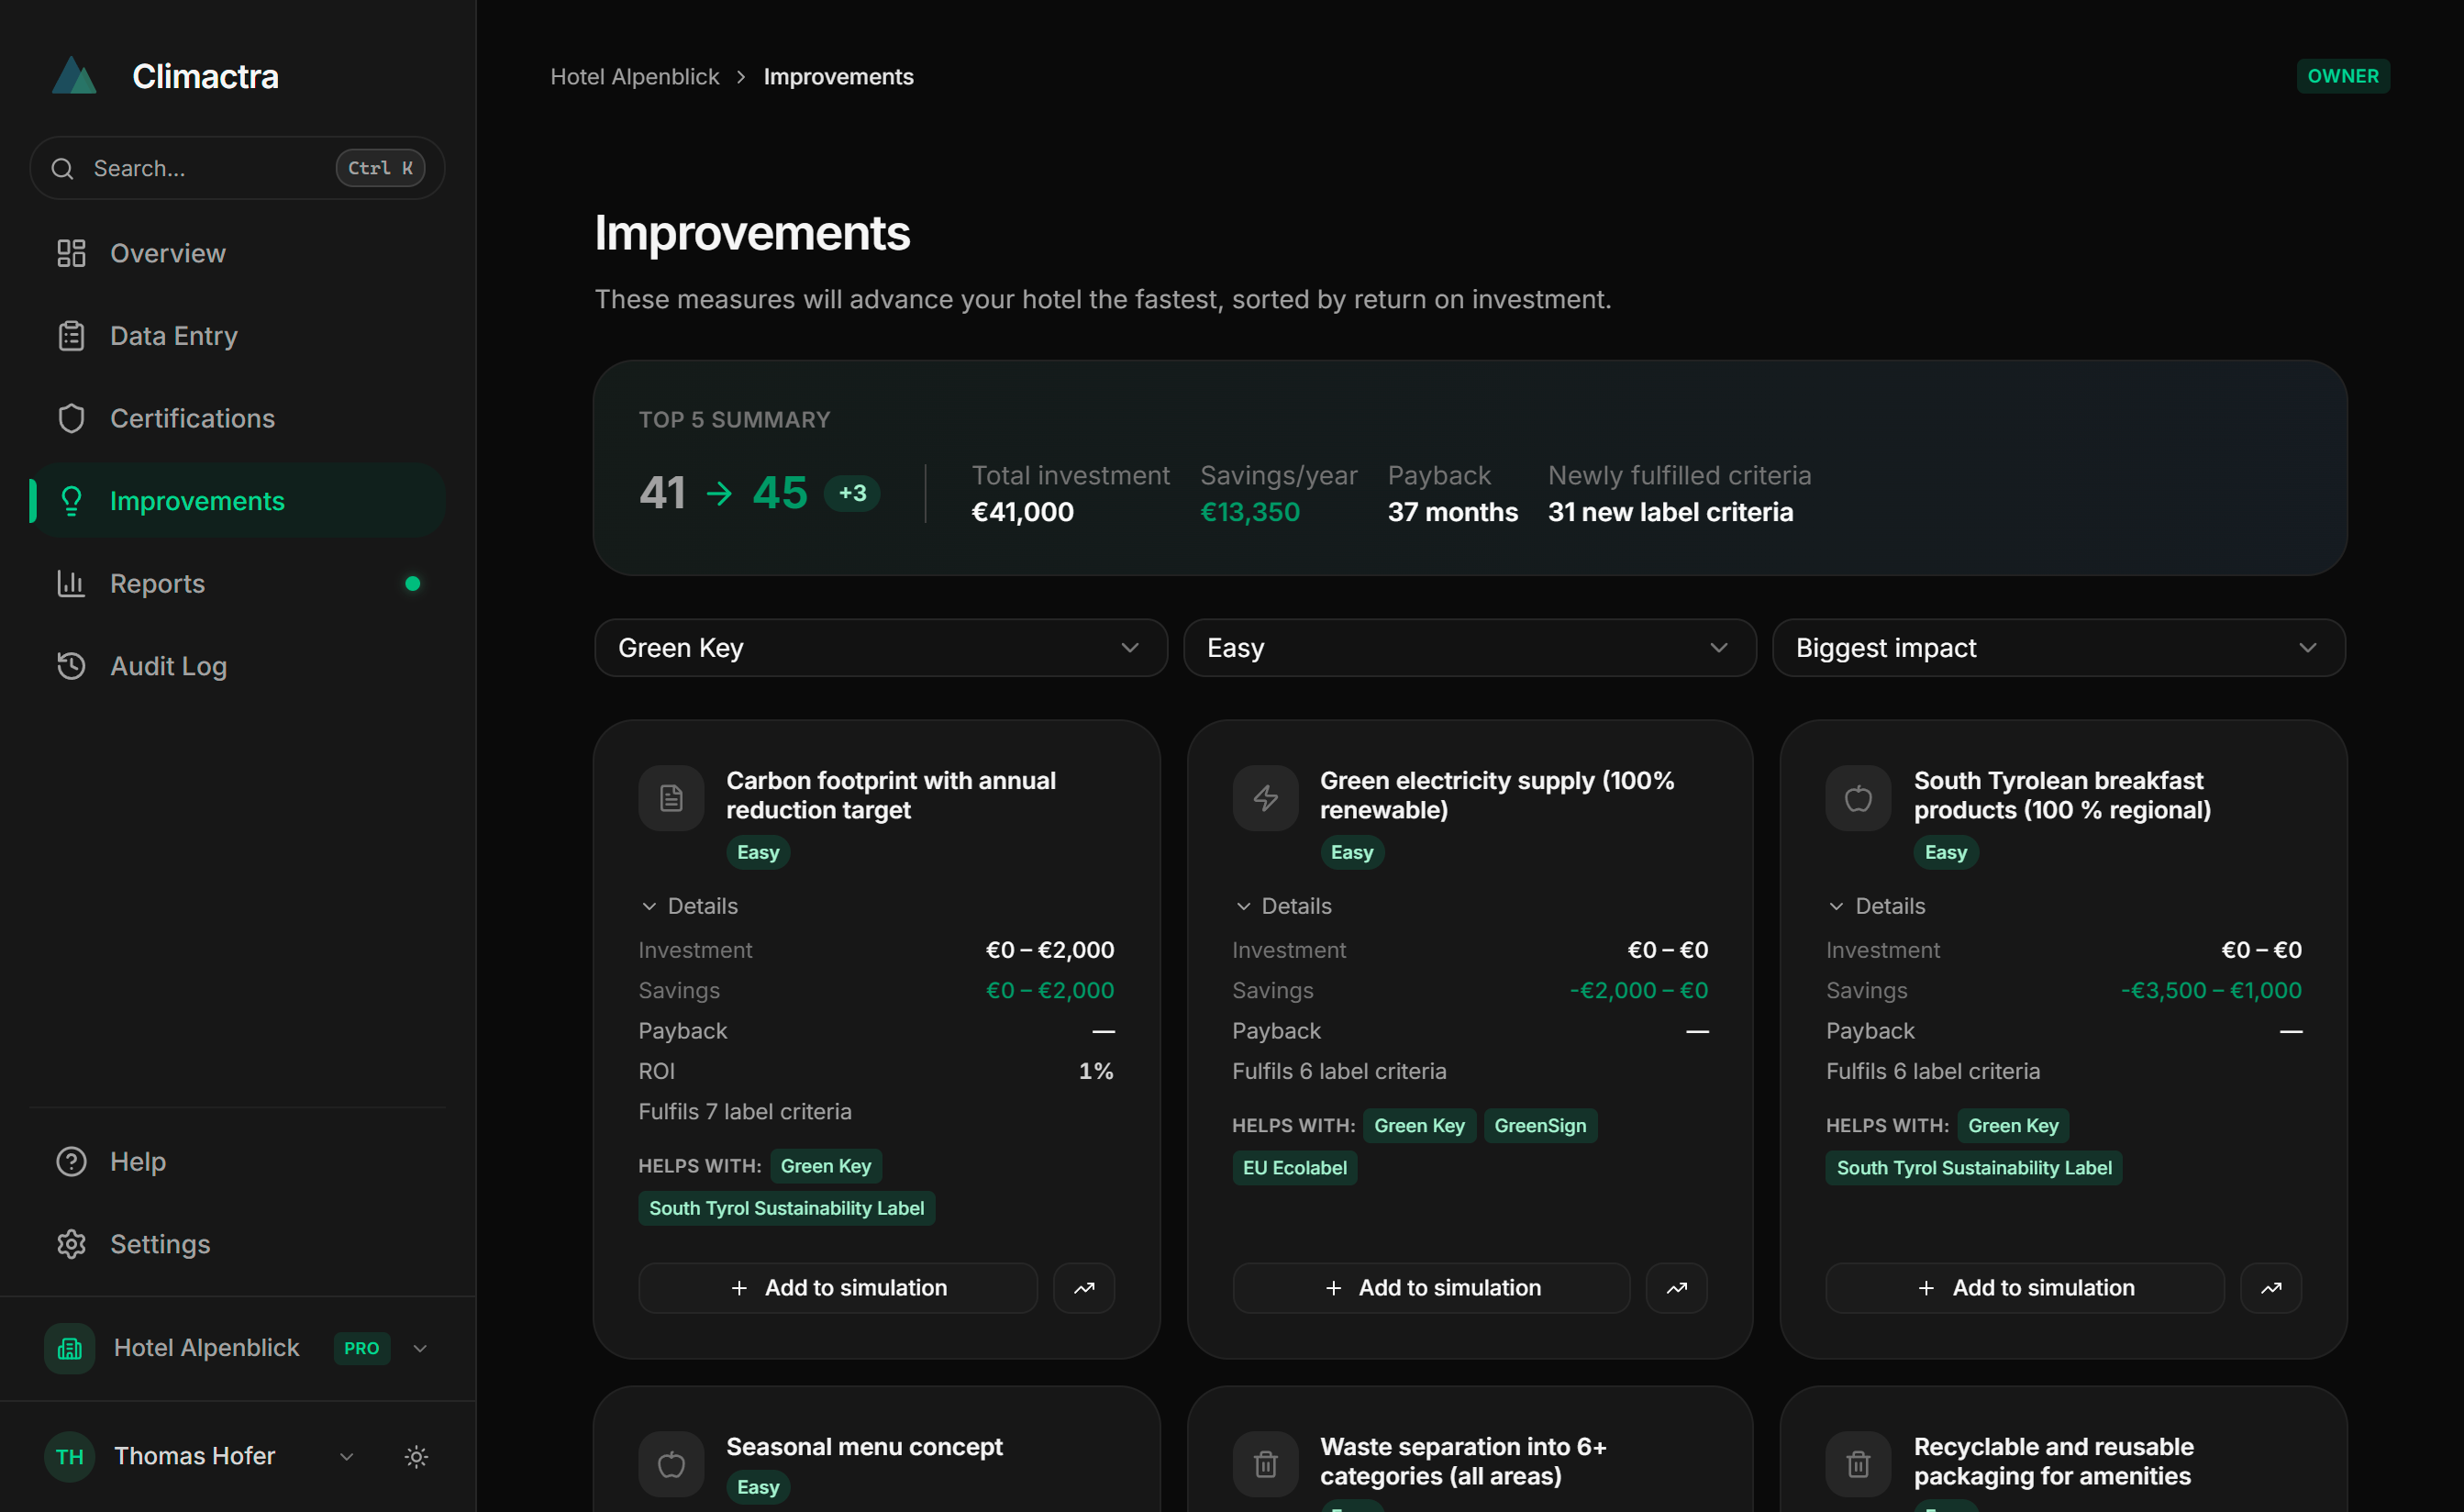
Task: Click the search magnifier icon
Action: point(62,168)
